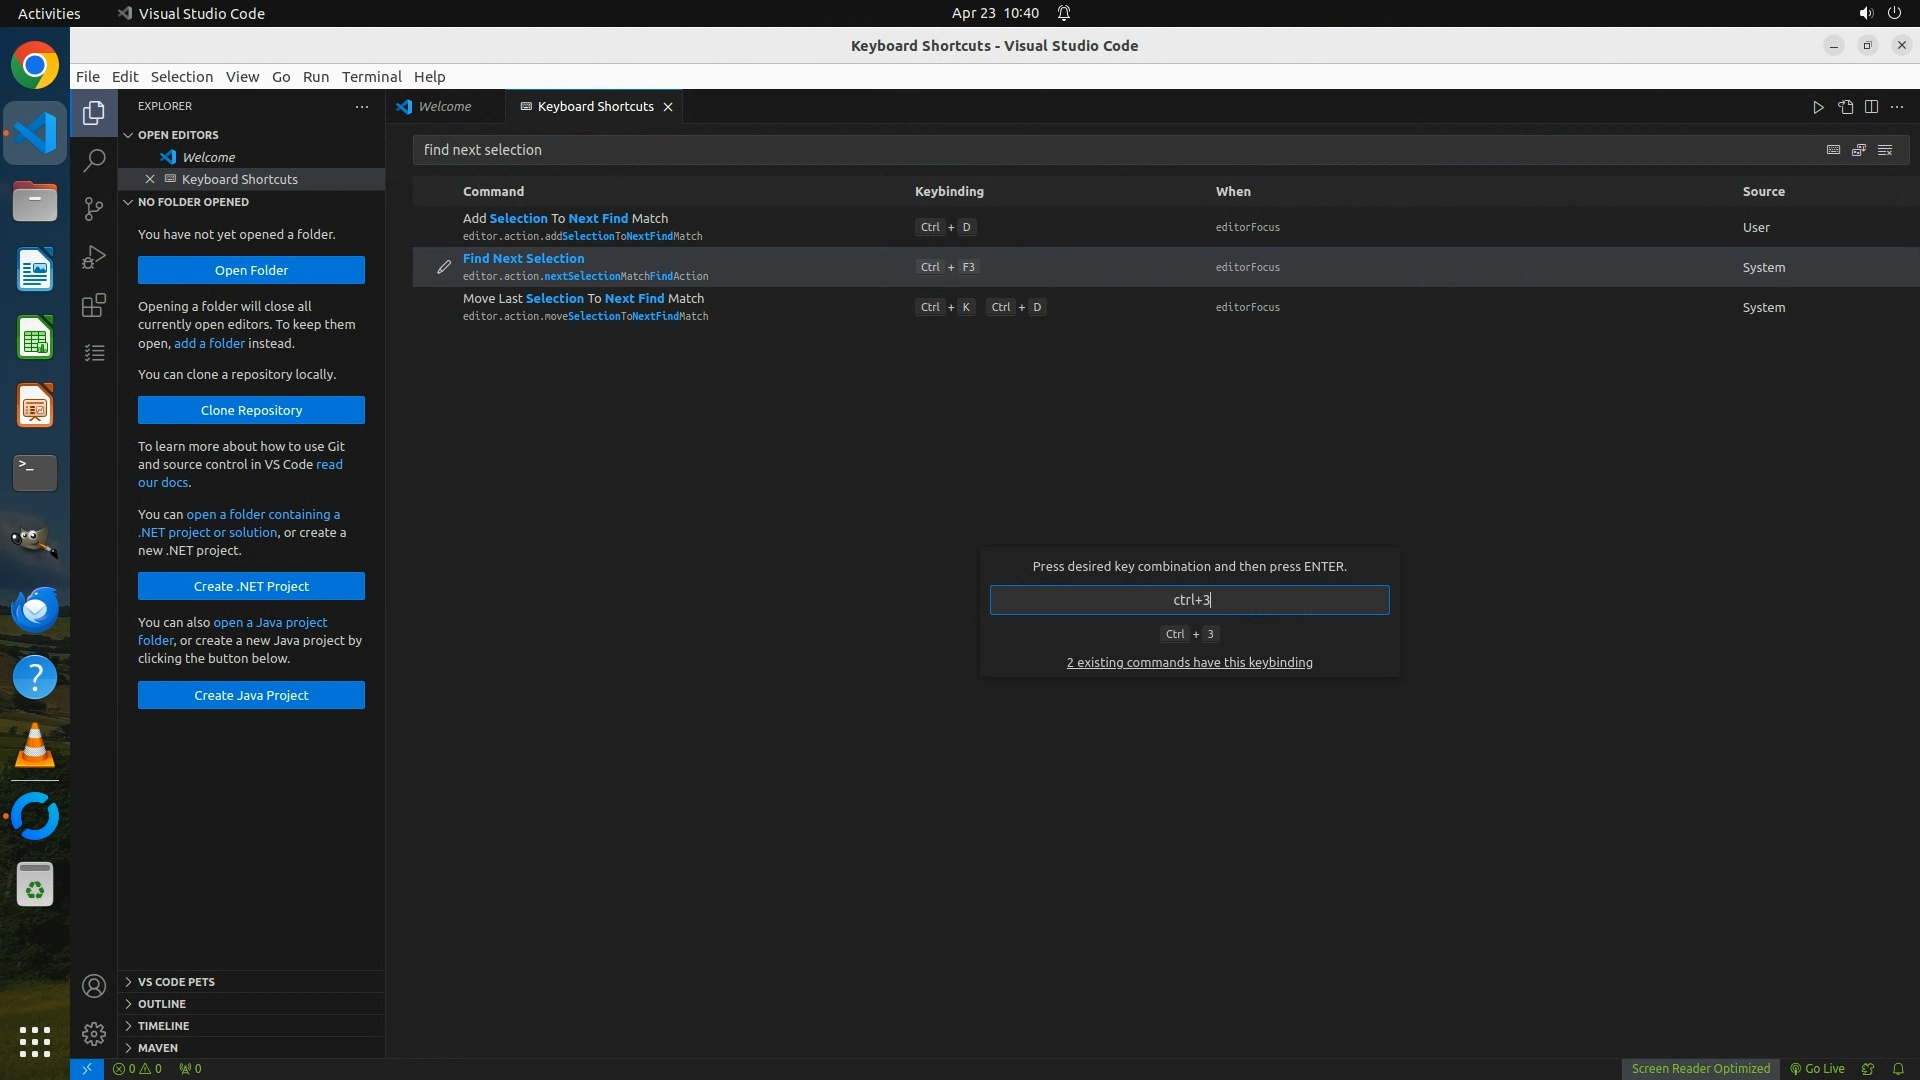The image size is (1920, 1080).
Task: Toggle Record Keys in search bar
Action: tap(1833, 150)
